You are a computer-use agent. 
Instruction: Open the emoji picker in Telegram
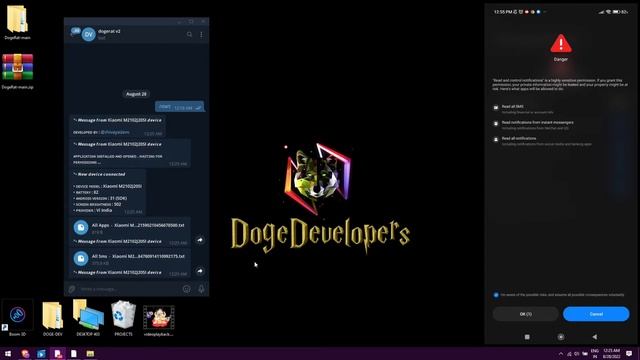[187, 289]
